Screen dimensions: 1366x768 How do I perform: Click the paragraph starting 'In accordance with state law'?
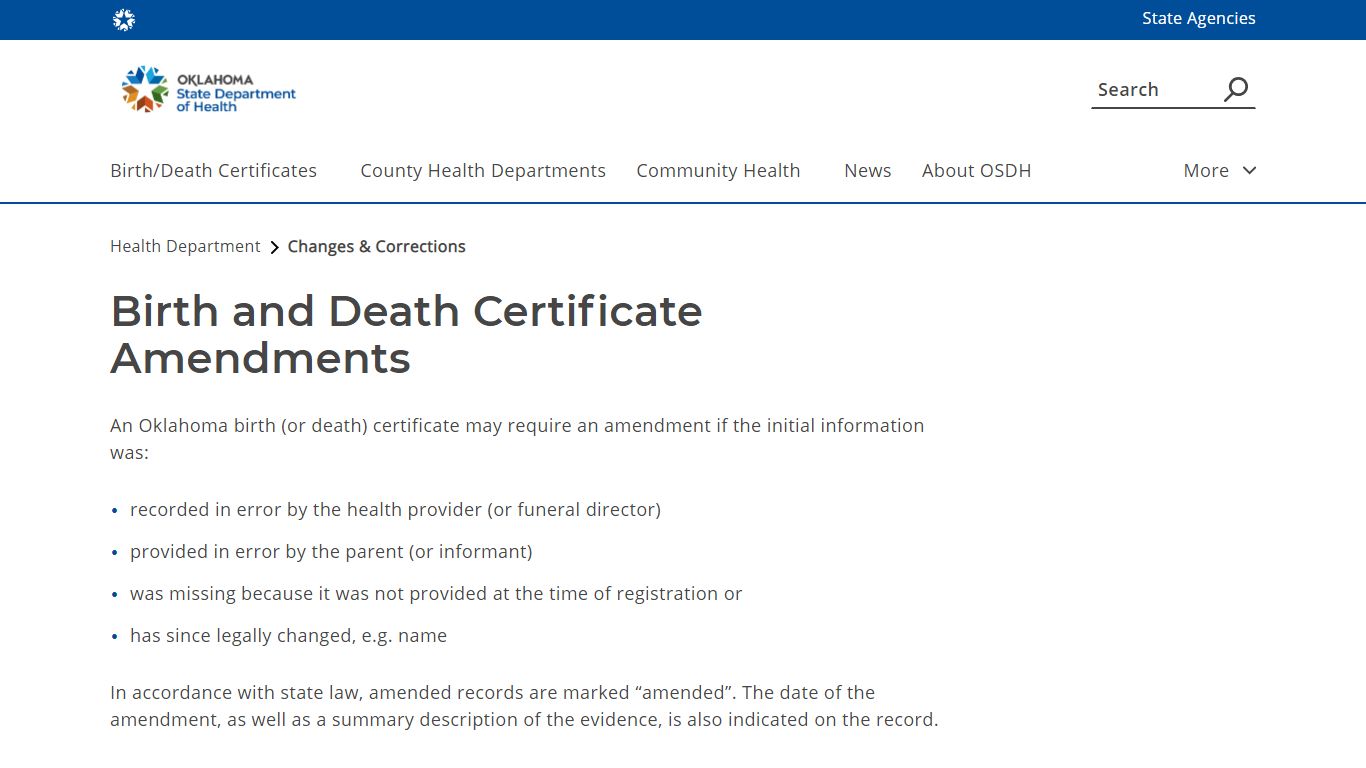pos(524,706)
